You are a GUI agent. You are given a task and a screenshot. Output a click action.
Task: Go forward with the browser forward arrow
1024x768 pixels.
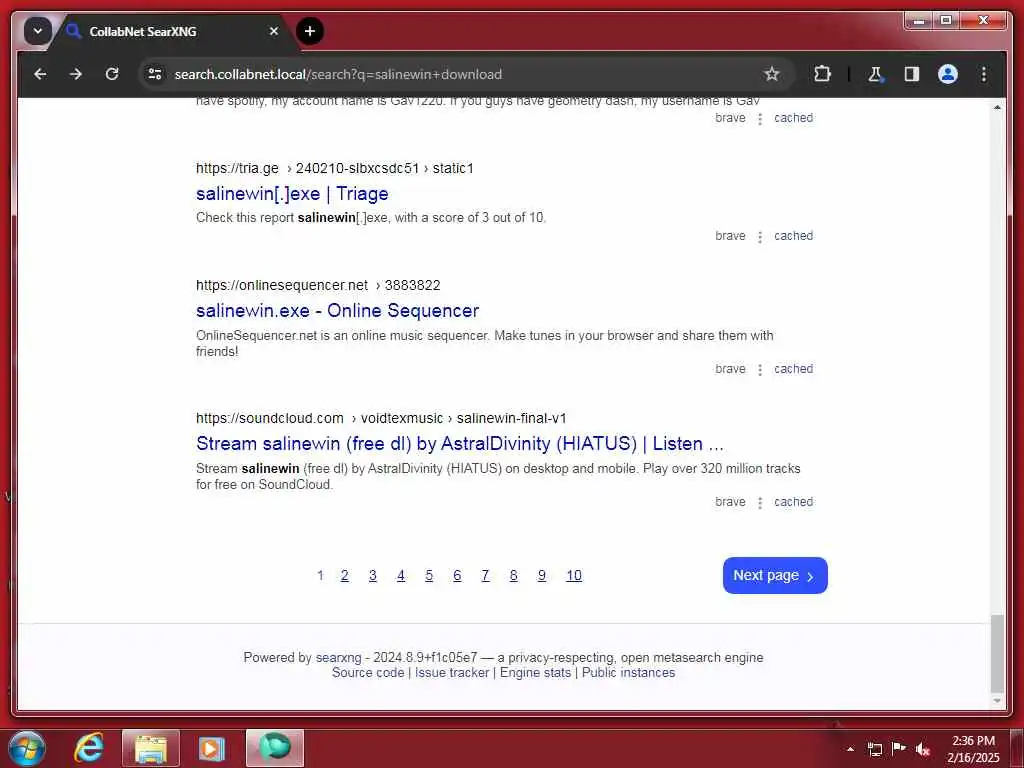(76, 74)
